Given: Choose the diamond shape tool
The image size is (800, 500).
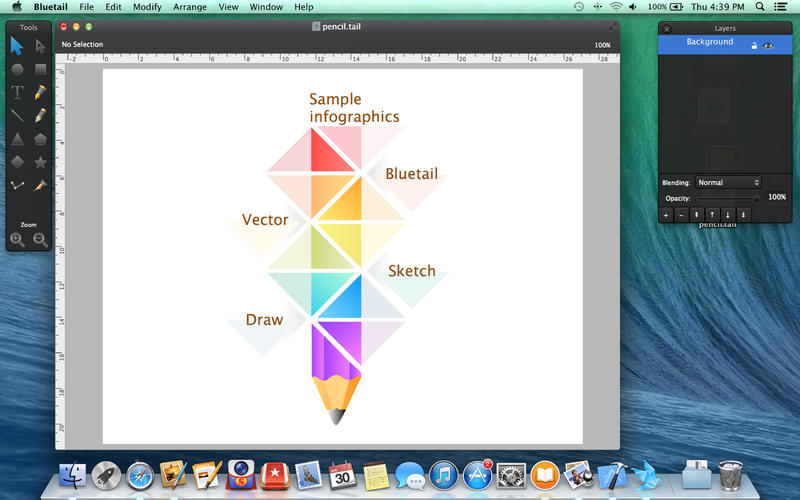Looking at the screenshot, I should tap(17, 162).
